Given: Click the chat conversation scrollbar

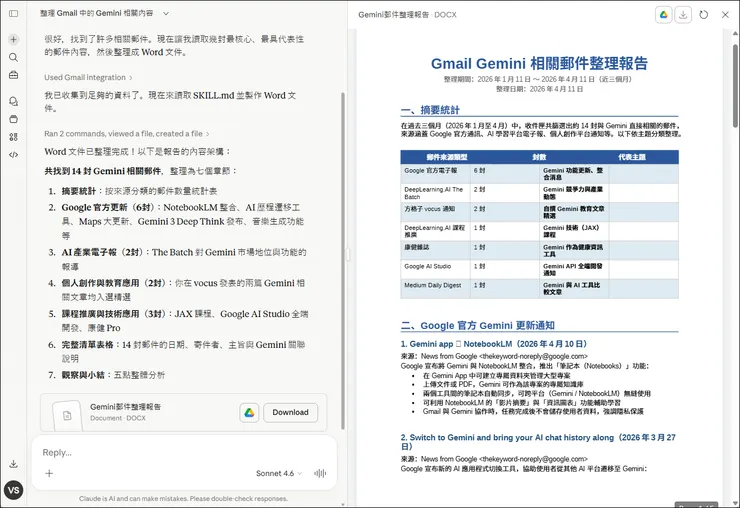Looking at the screenshot, I should 343,260.
